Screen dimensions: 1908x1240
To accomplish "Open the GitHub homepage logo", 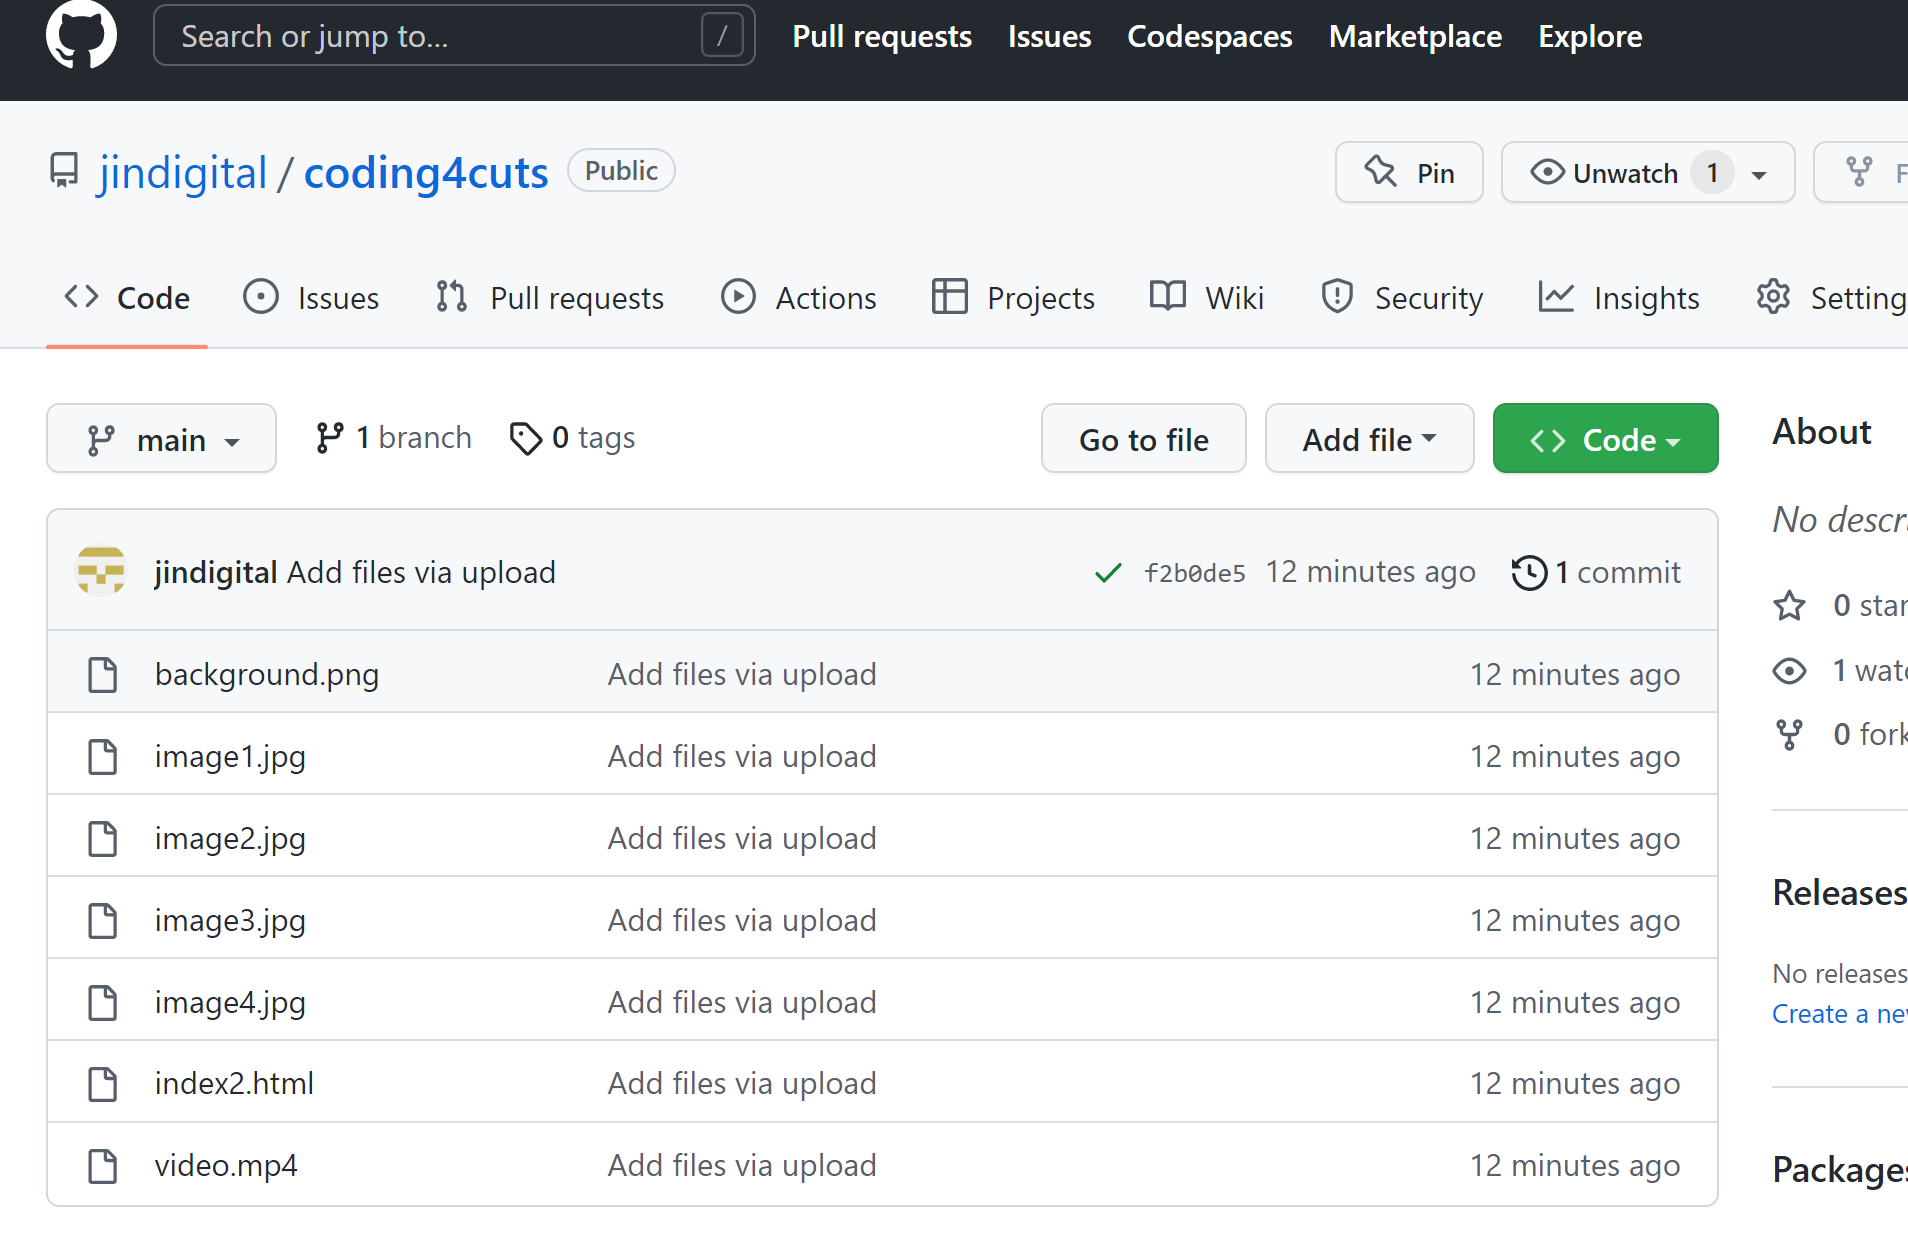I will [x=81, y=35].
